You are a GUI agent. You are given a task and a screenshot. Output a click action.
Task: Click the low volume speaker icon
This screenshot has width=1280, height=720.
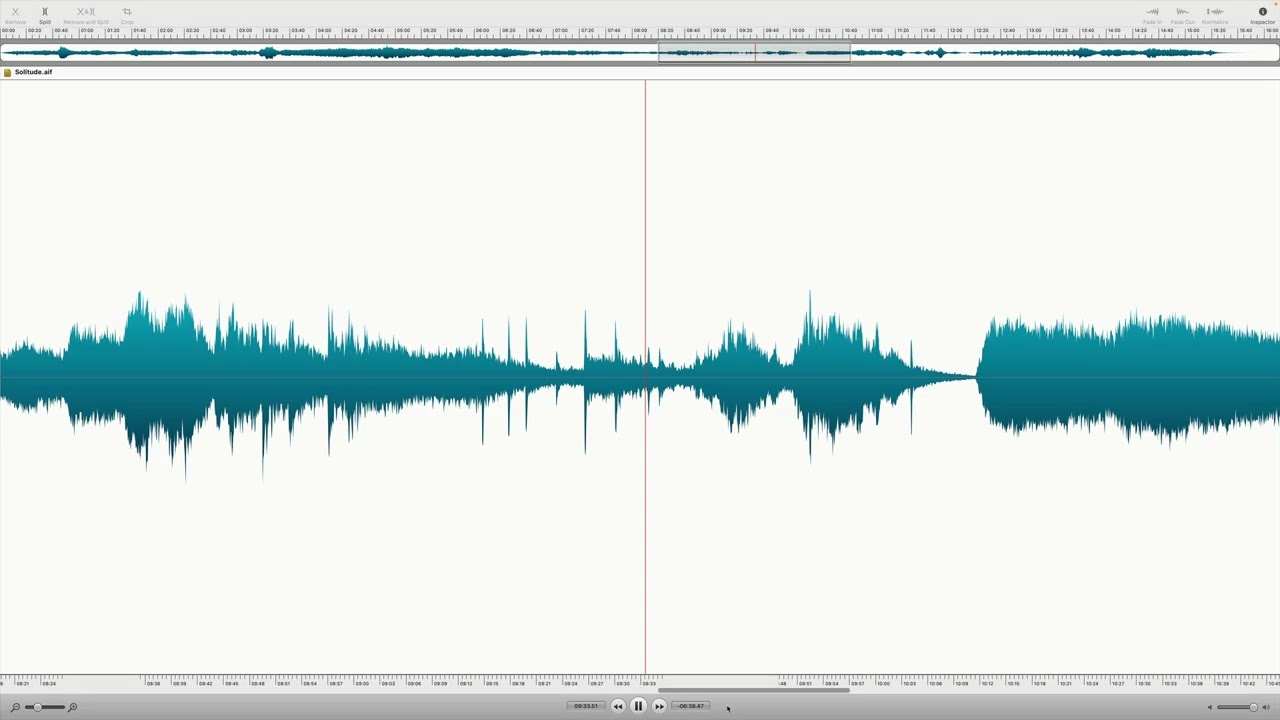(x=1209, y=707)
